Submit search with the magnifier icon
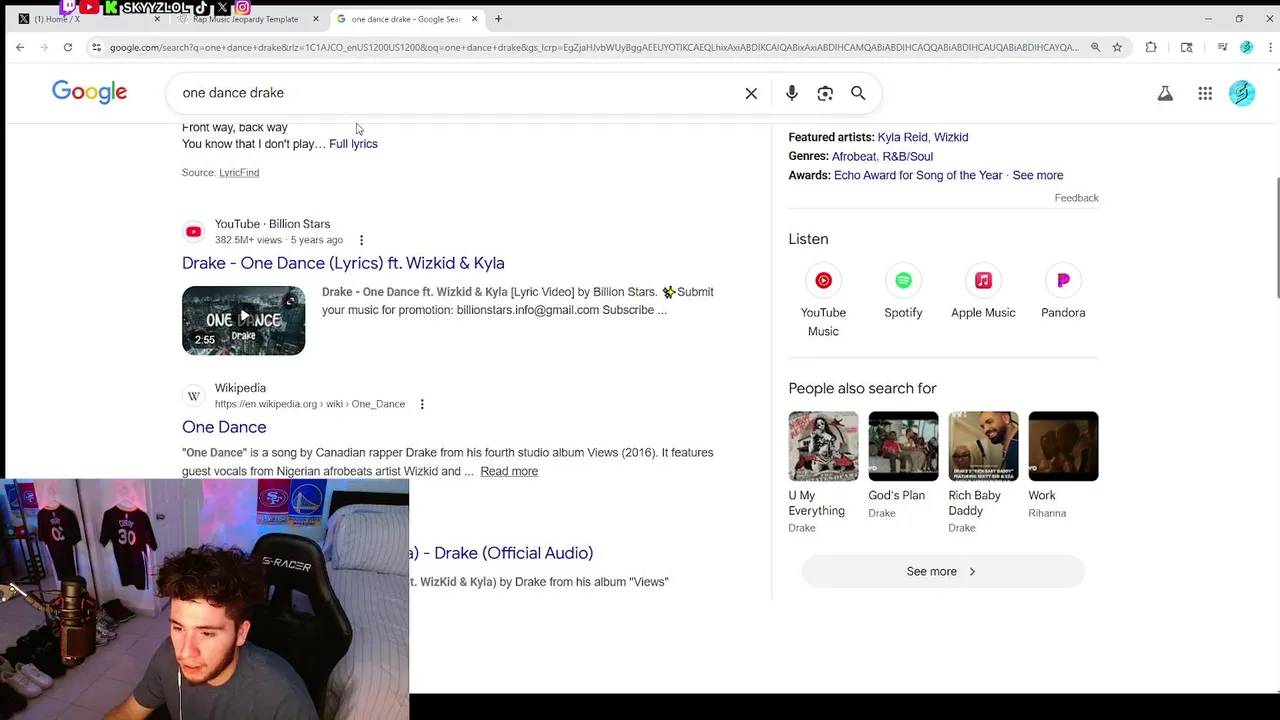The height and width of the screenshot is (720, 1280). tap(858, 93)
